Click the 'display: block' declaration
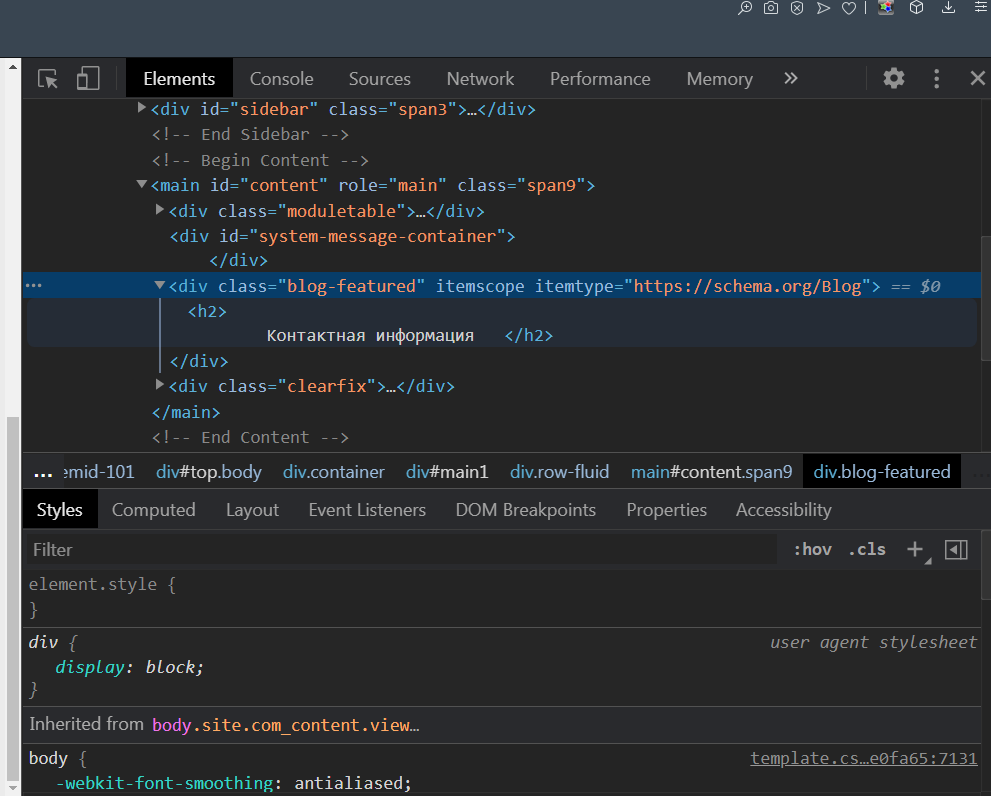This screenshot has width=991, height=796. 129,667
